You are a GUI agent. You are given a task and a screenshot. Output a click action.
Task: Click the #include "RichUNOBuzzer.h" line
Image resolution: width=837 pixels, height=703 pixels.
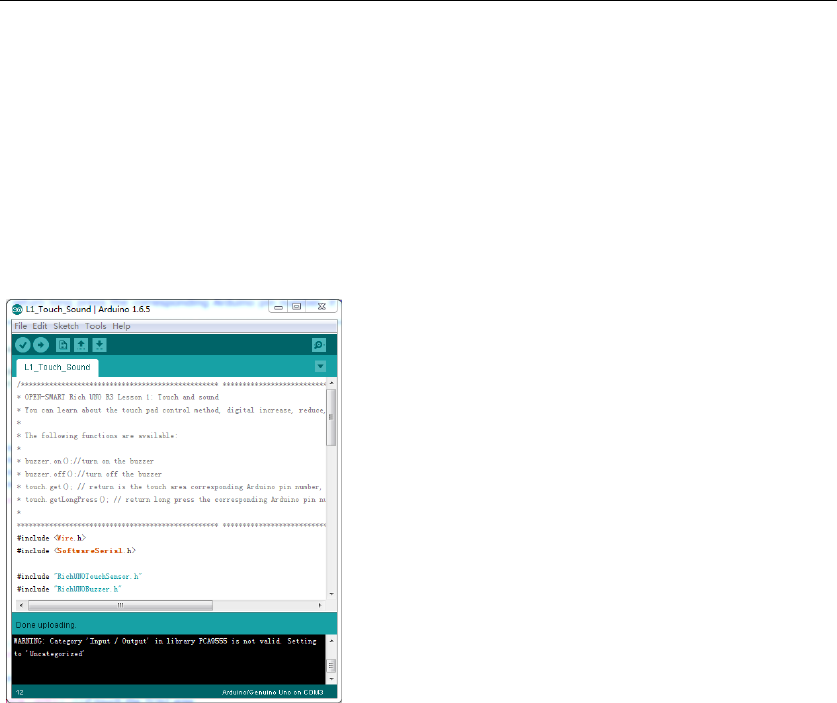tap(69, 589)
